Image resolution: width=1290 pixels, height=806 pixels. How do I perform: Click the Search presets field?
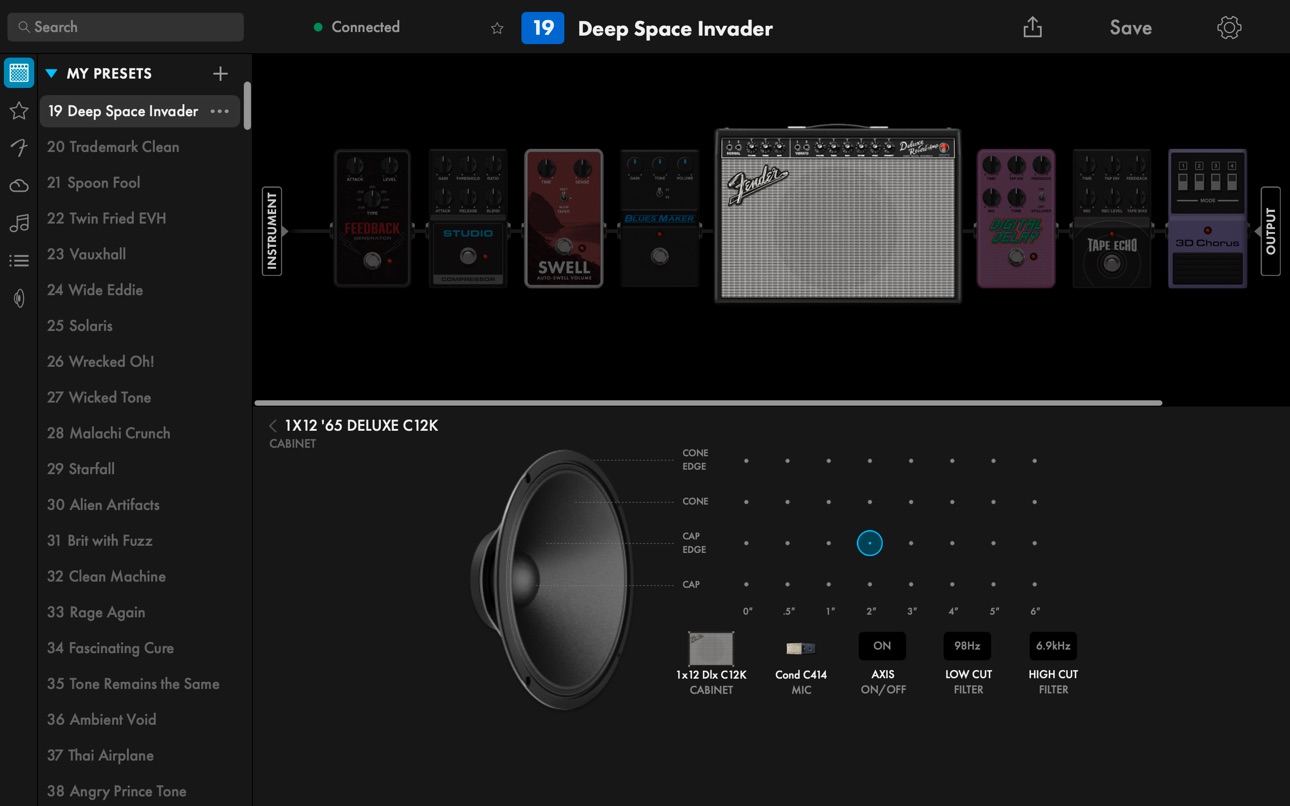pos(126,27)
